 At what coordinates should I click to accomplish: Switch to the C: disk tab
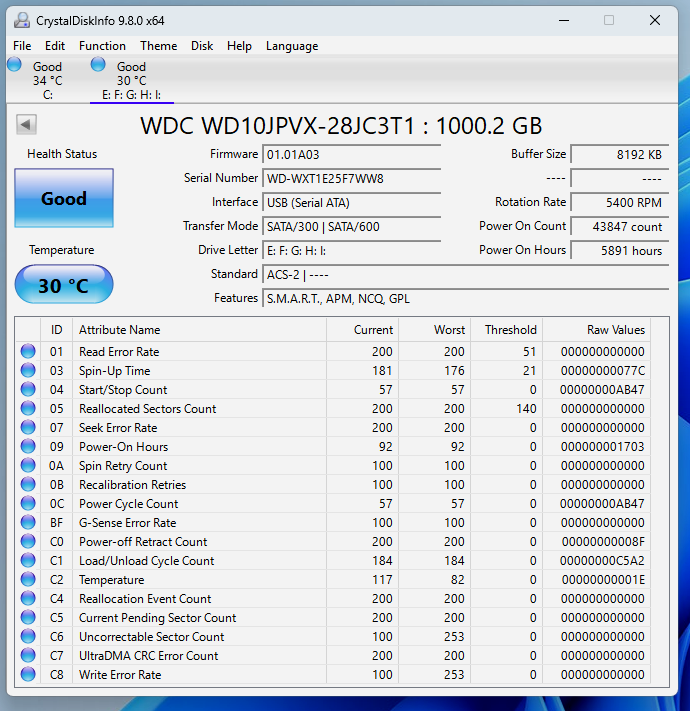pos(47,80)
